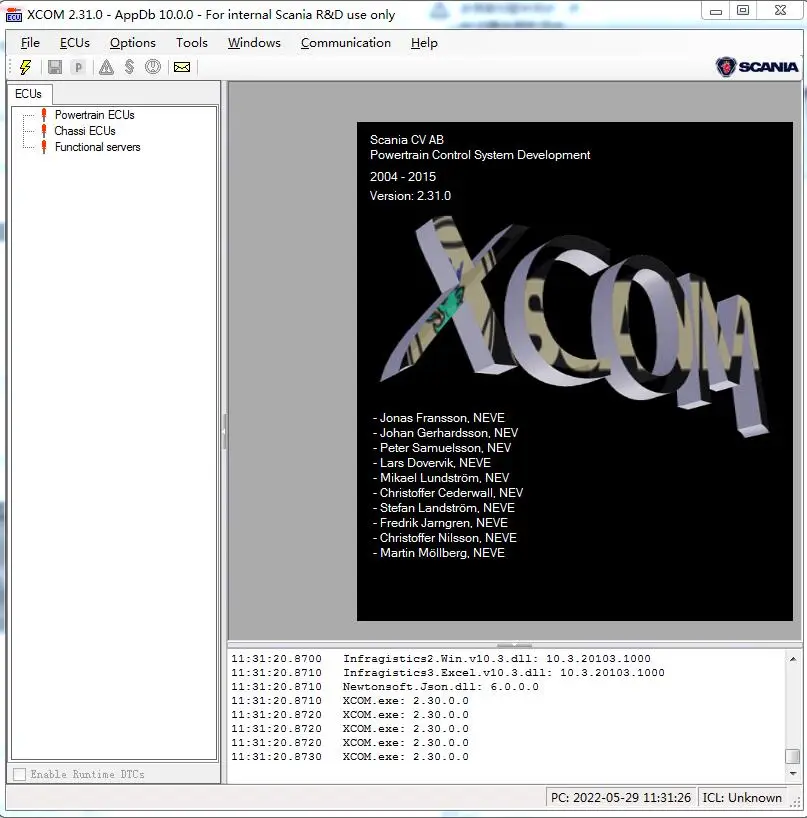This screenshot has width=807, height=818.
Task: Open the warning triangle DTC icon
Action: coord(106,67)
